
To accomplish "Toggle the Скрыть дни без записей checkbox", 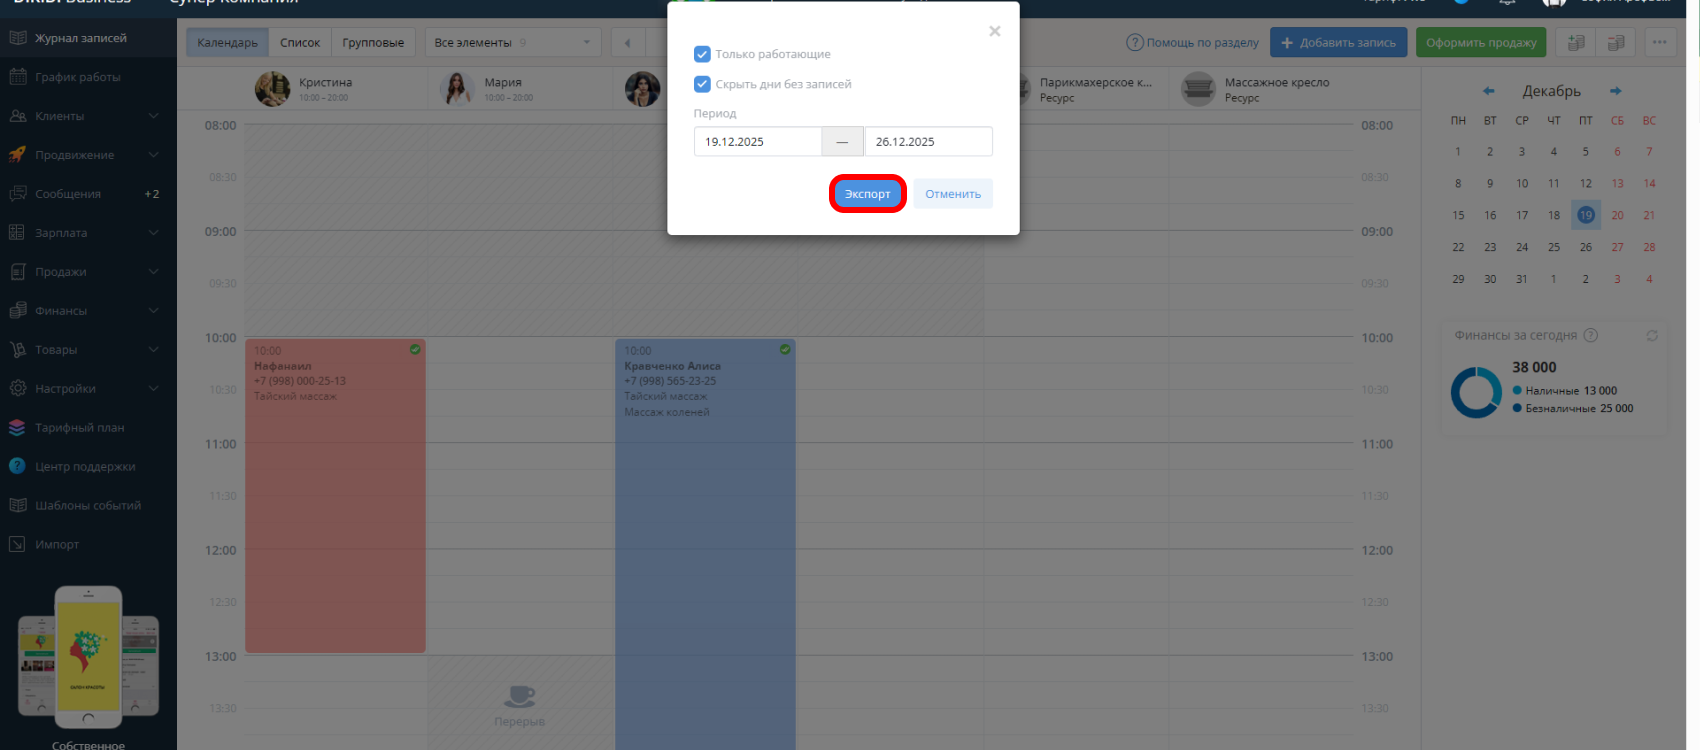I will [702, 84].
